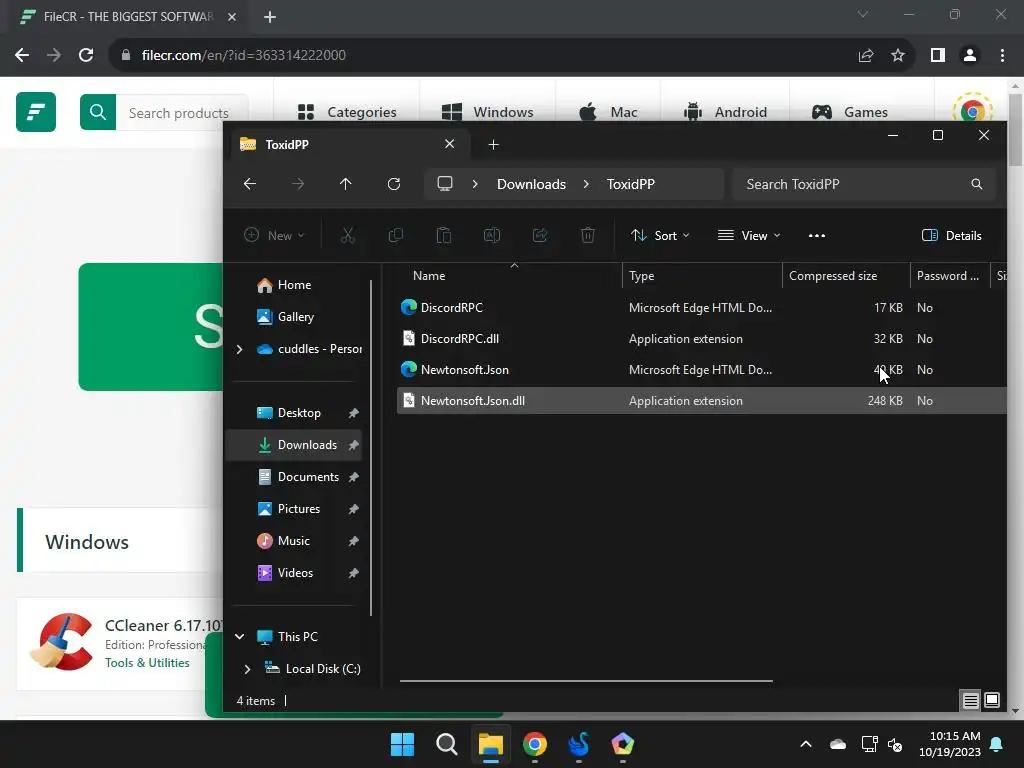Image resolution: width=1024 pixels, height=768 pixels.
Task: Refresh the ToxidPP folder view
Action: point(394,184)
